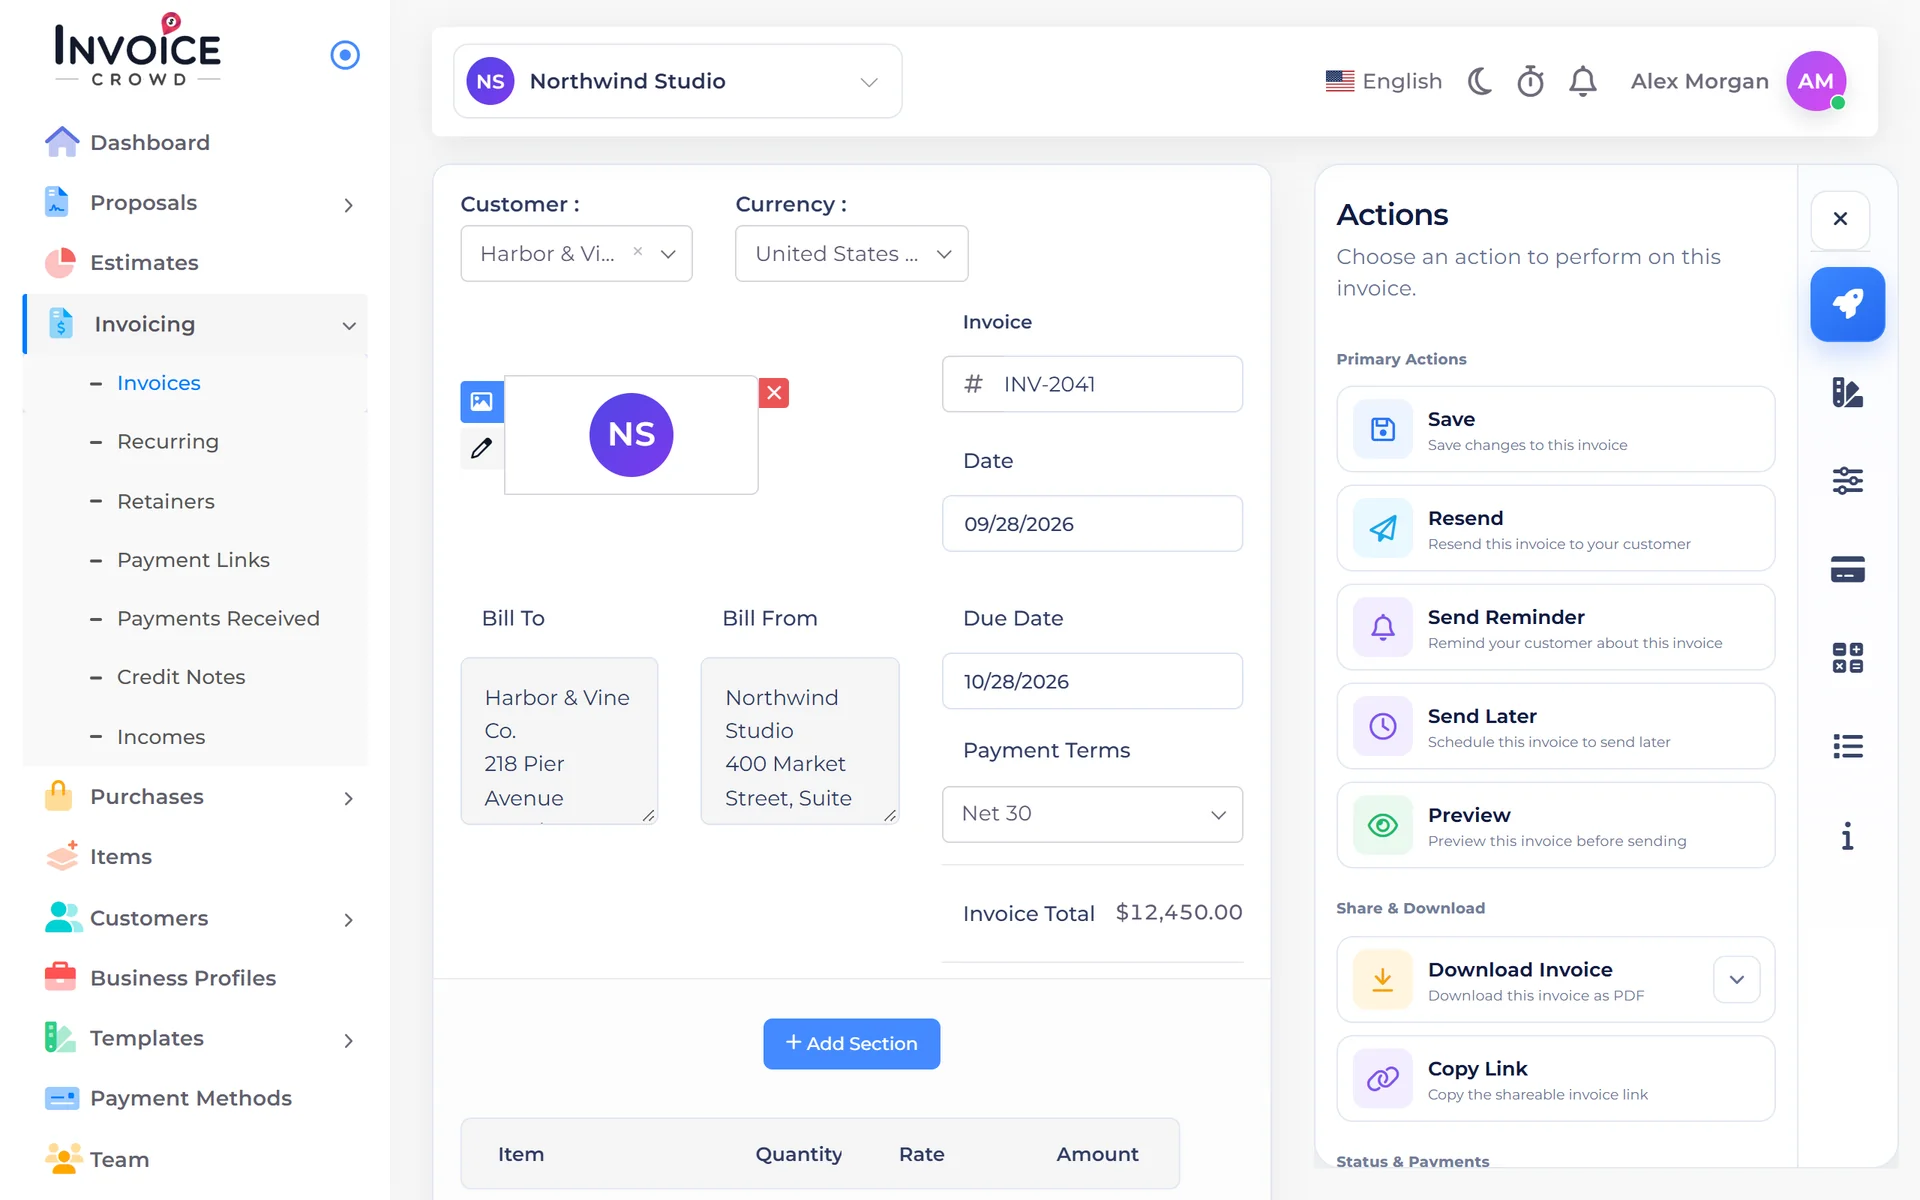This screenshot has width=1920, height=1200.
Task: Clear the selected customer Harbor & Vine
Action: pyautogui.click(x=638, y=252)
